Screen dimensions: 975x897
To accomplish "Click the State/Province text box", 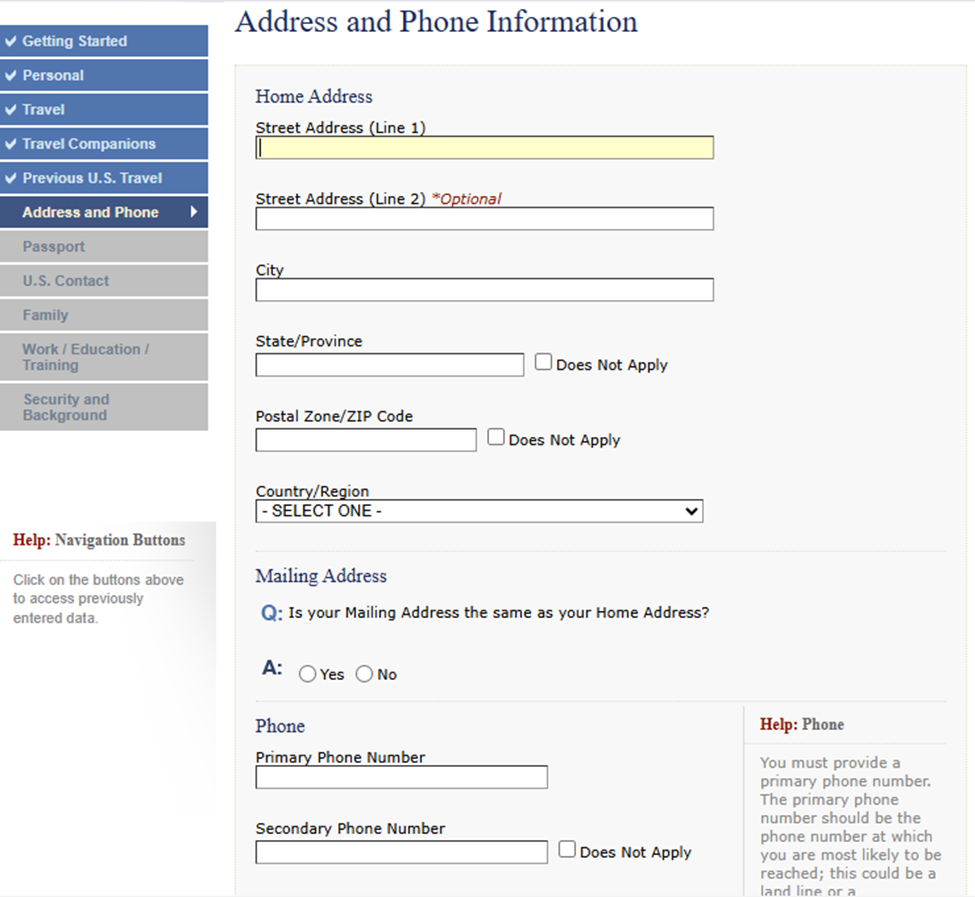I will (x=389, y=365).
